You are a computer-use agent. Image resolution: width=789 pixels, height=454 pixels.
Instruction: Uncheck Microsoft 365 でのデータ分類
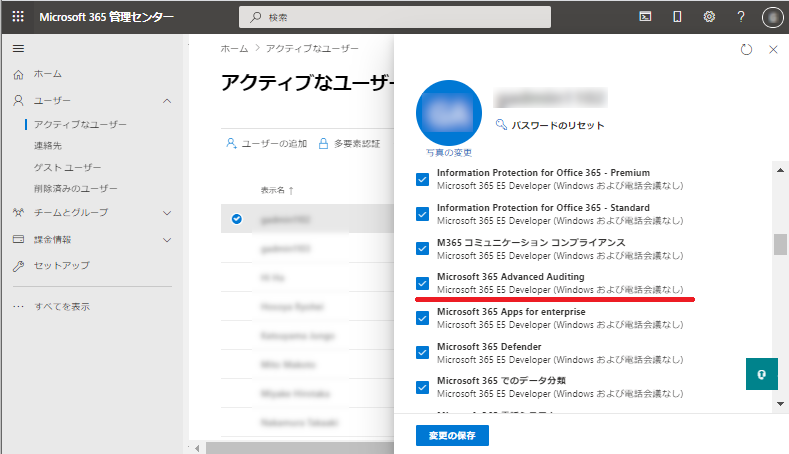point(422,387)
